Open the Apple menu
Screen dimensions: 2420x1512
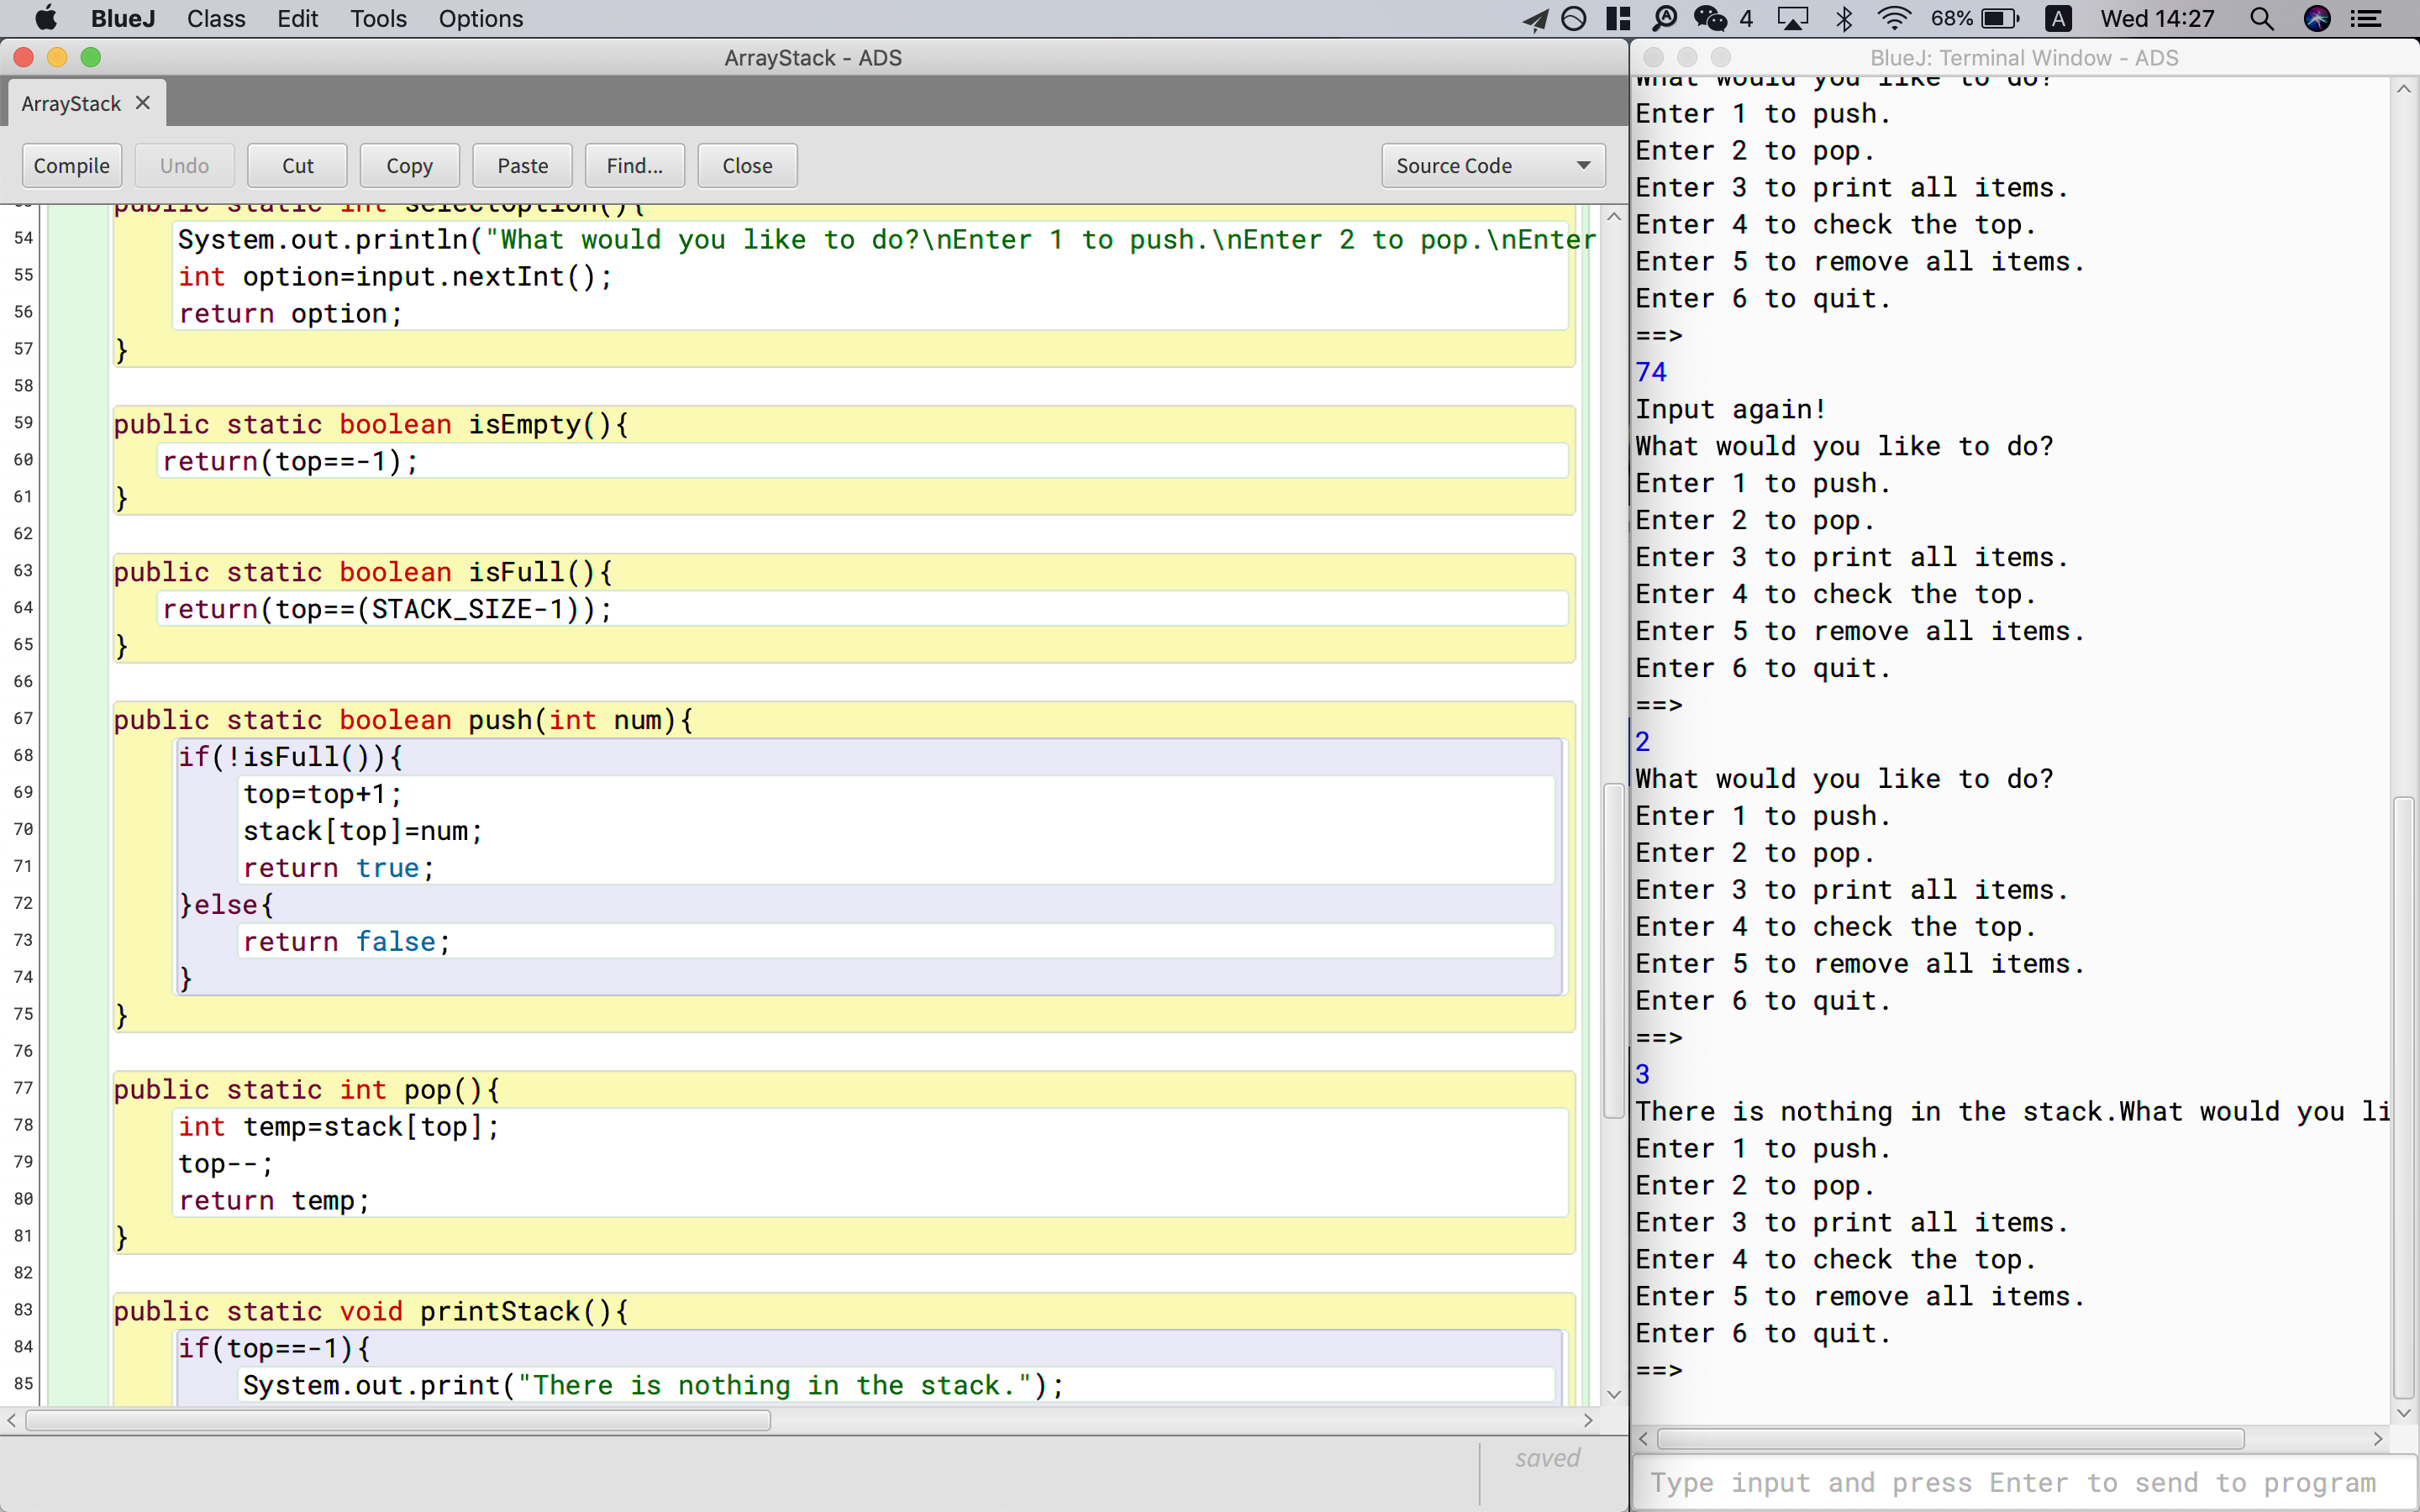pos(46,19)
